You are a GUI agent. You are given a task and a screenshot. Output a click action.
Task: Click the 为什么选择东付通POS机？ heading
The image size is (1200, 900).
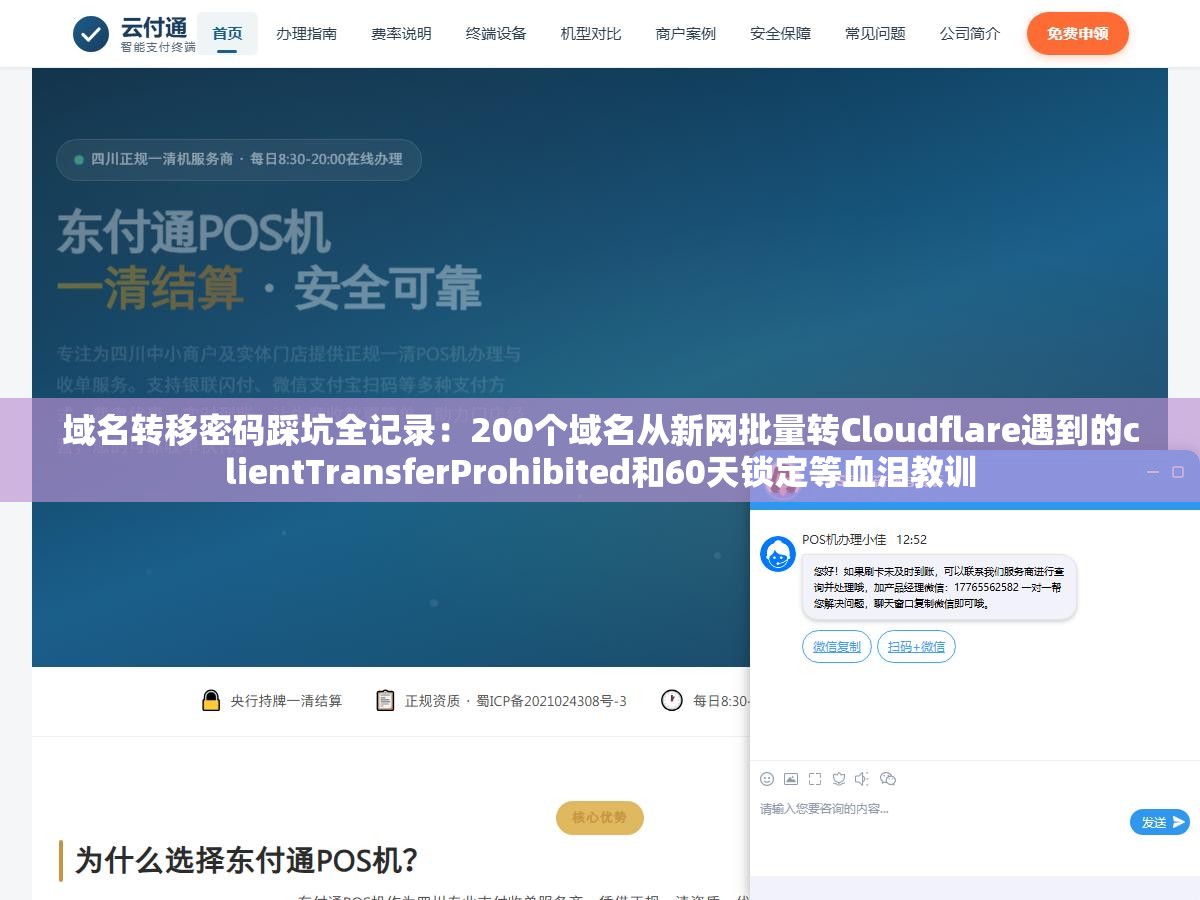point(247,860)
